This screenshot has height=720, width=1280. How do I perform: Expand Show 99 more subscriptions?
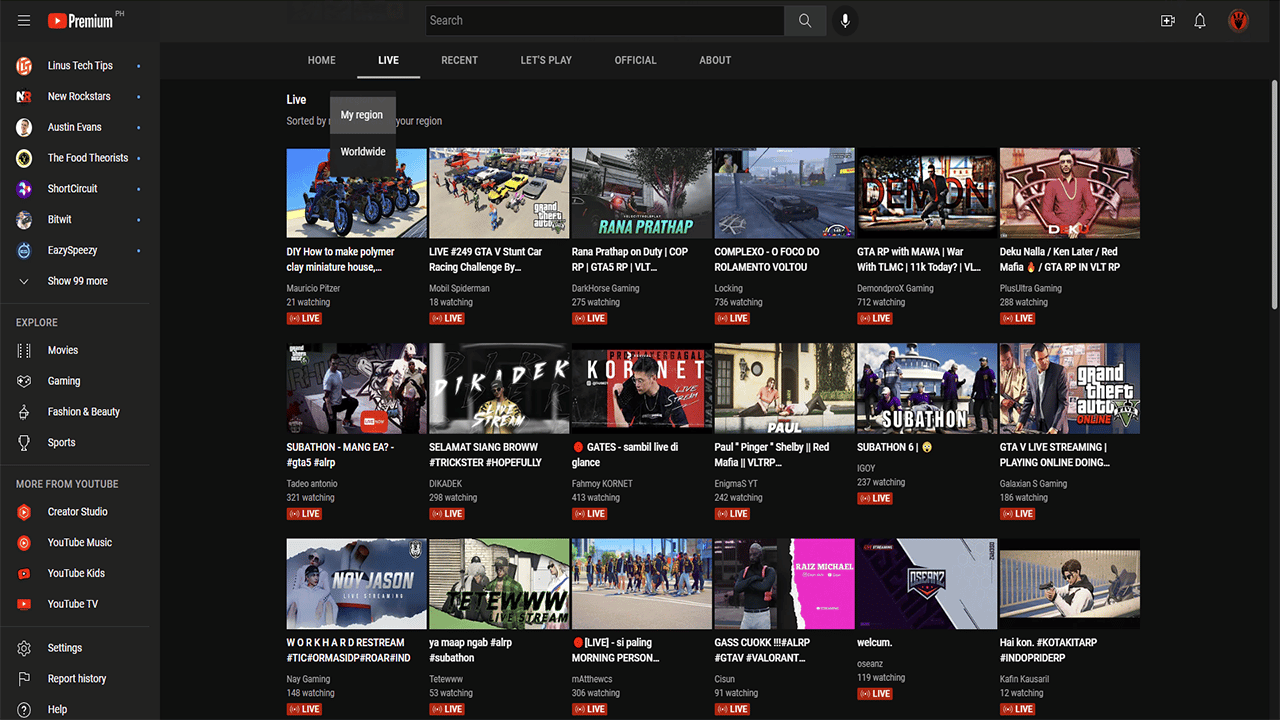[78, 282]
